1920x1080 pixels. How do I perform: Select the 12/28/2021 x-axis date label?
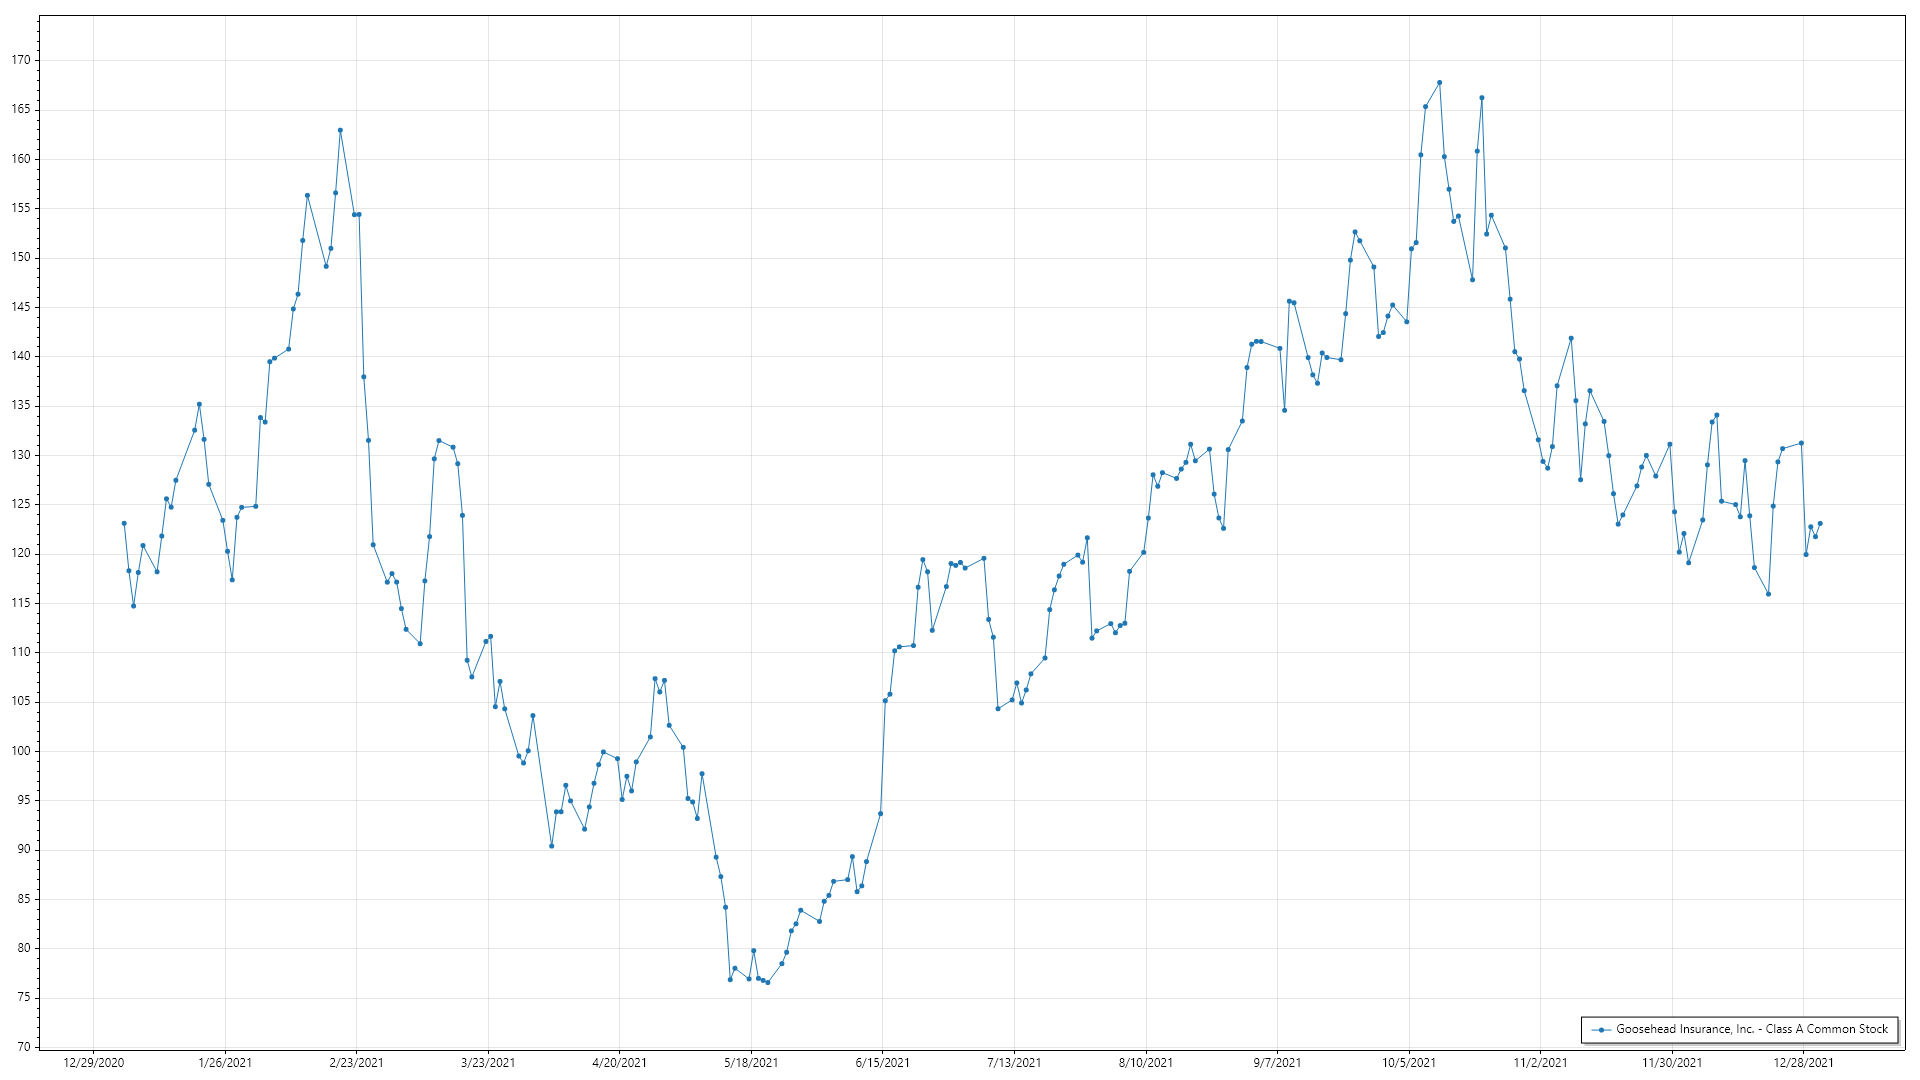(x=1803, y=1062)
